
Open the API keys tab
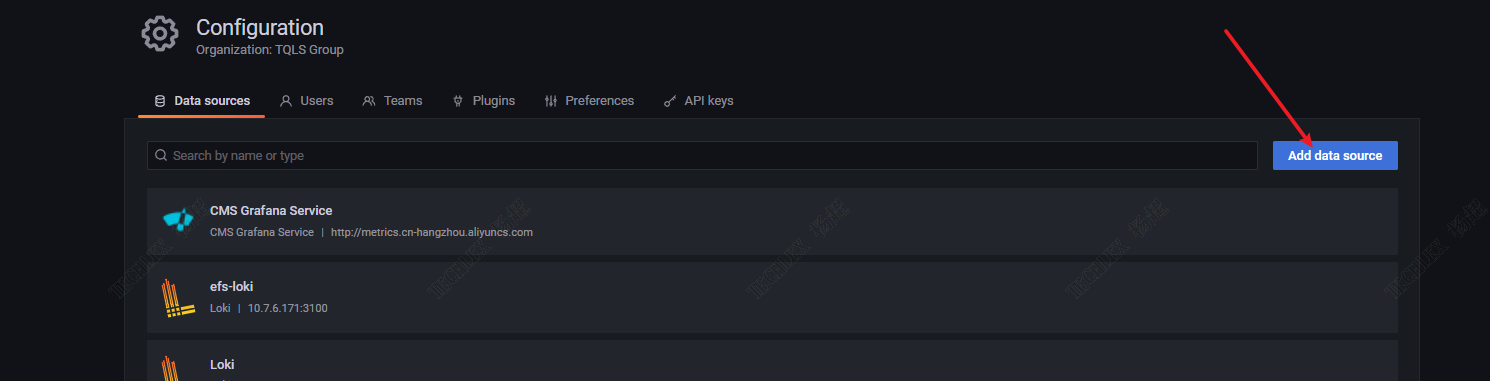pos(699,101)
